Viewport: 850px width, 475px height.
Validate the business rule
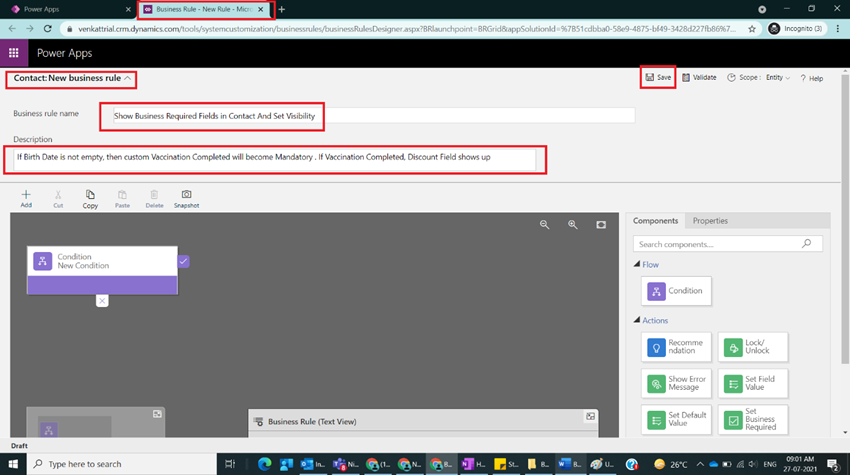click(699, 78)
